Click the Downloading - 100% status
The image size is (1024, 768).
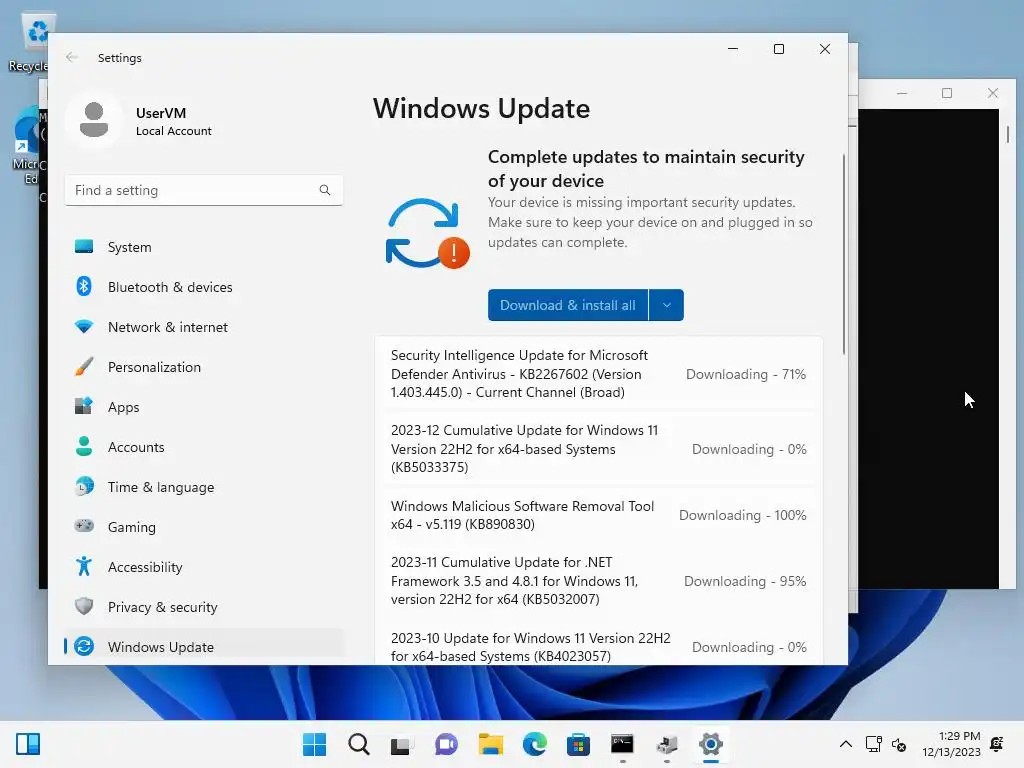tap(743, 515)
